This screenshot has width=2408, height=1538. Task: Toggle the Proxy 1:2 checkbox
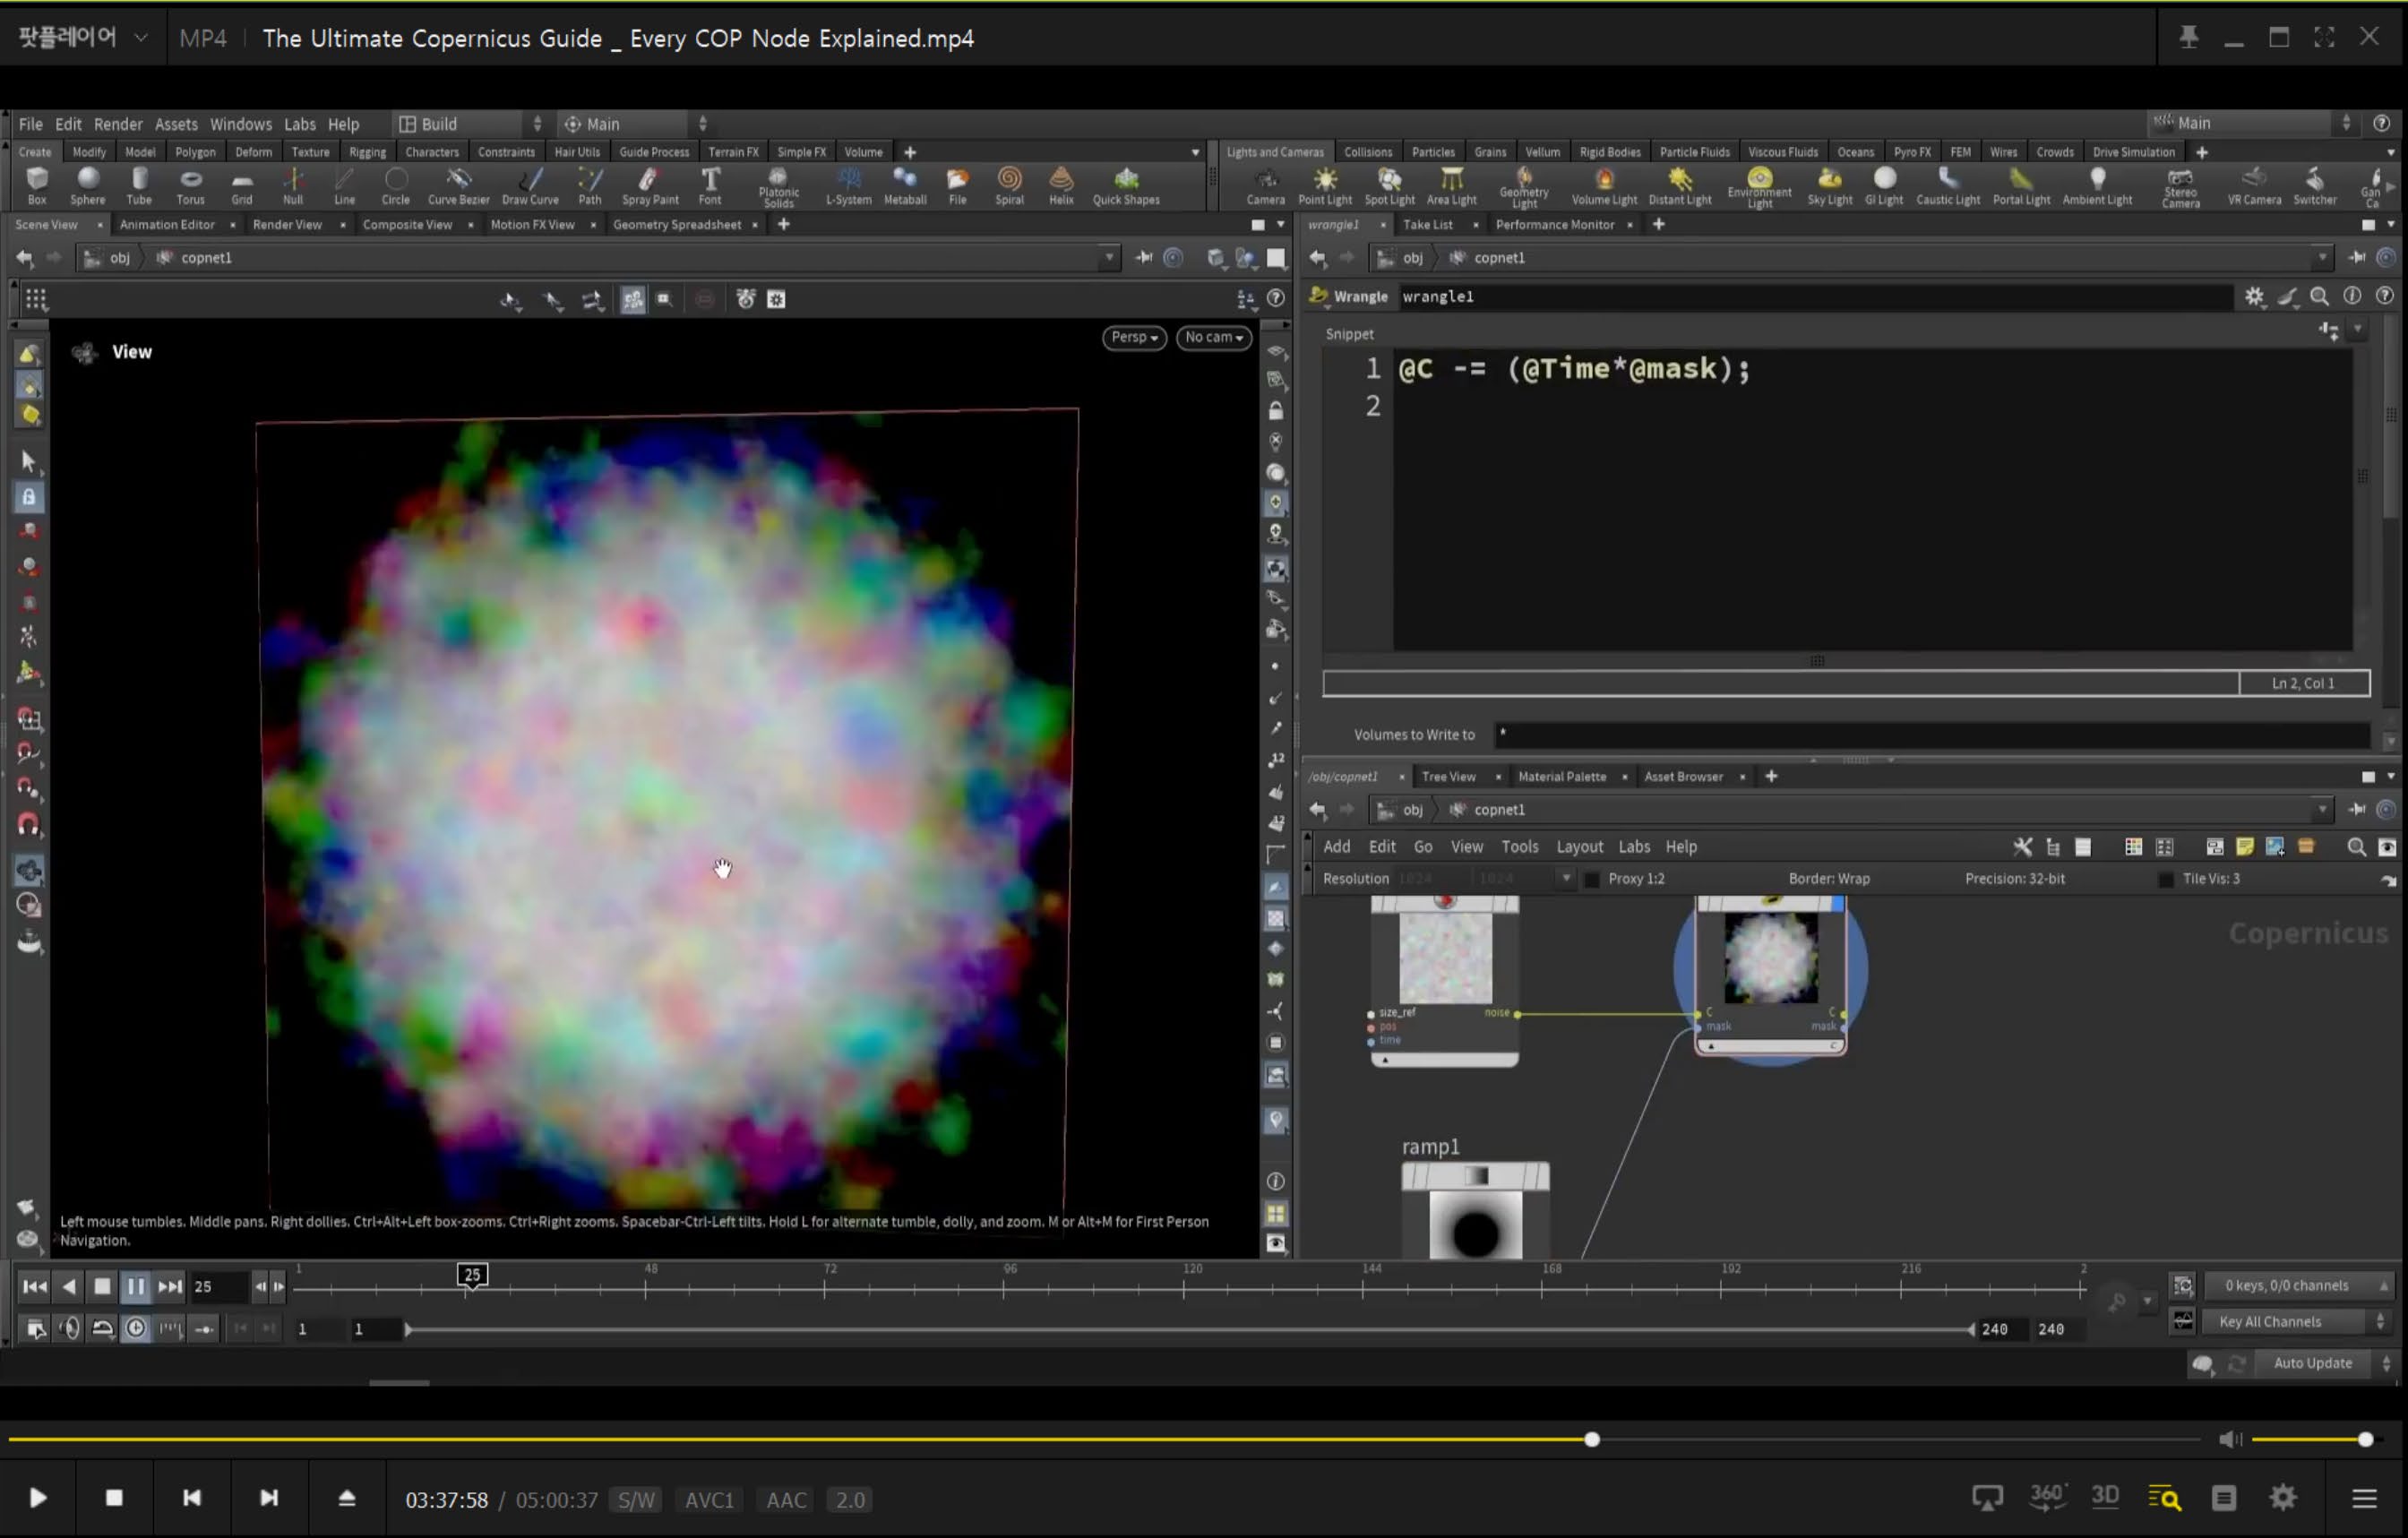tap(1592, 879)
